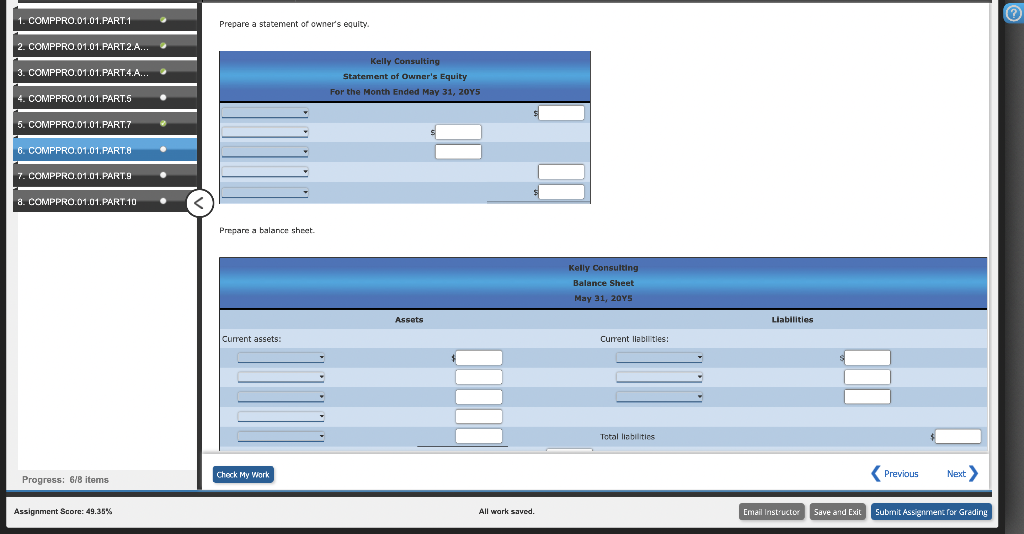1024x534 pixels.
Task: Open first current assets account dropdown
Action: [x=281, y=358]
